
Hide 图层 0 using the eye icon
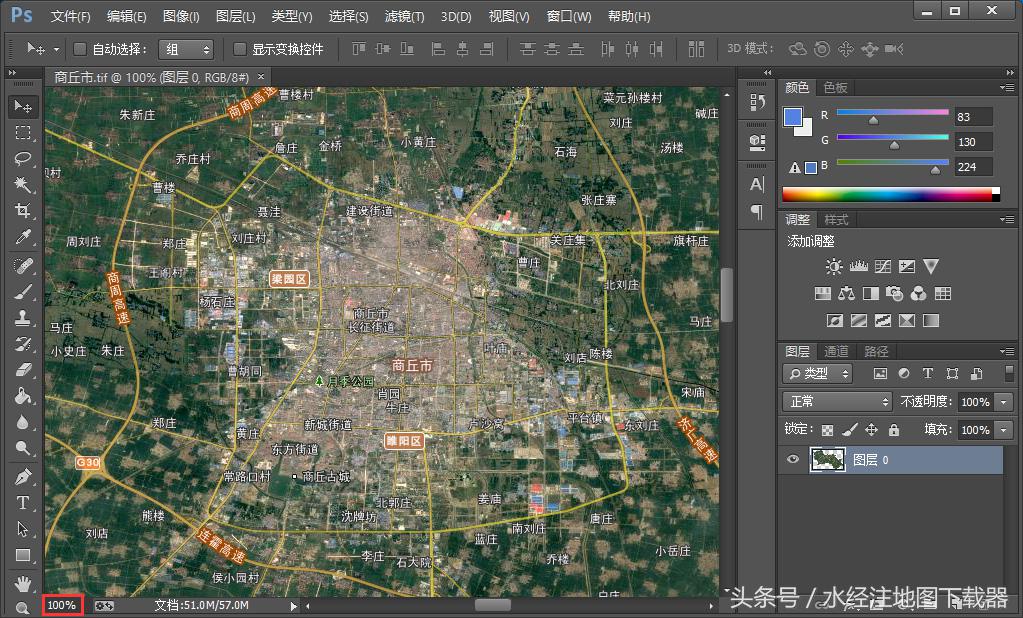794,460
